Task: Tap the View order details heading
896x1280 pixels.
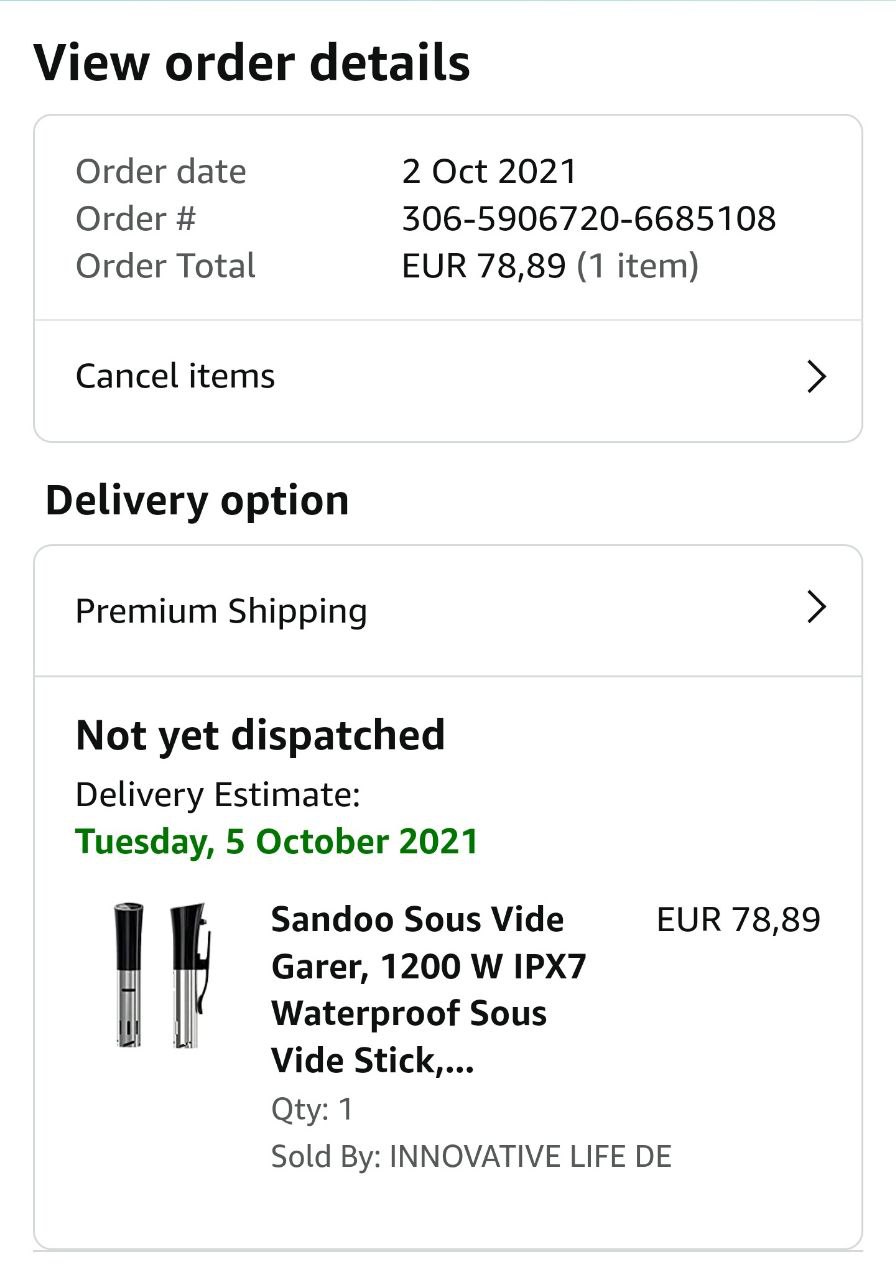Action: pos(252,63)
